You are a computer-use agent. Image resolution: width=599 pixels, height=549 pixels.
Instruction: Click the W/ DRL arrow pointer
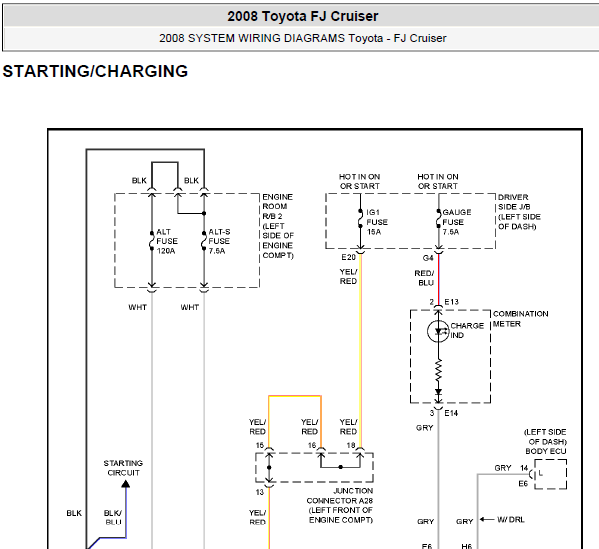[487, 519]
